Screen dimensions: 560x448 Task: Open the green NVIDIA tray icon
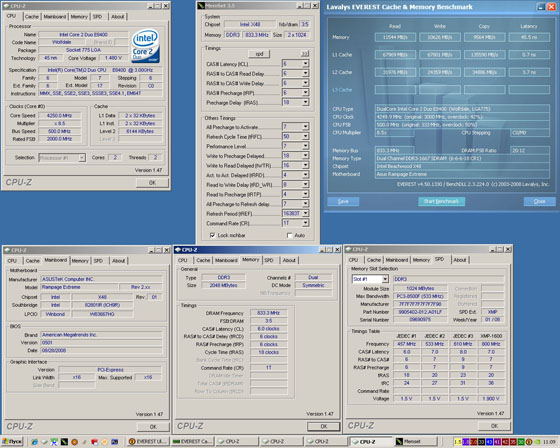[537, 442]
